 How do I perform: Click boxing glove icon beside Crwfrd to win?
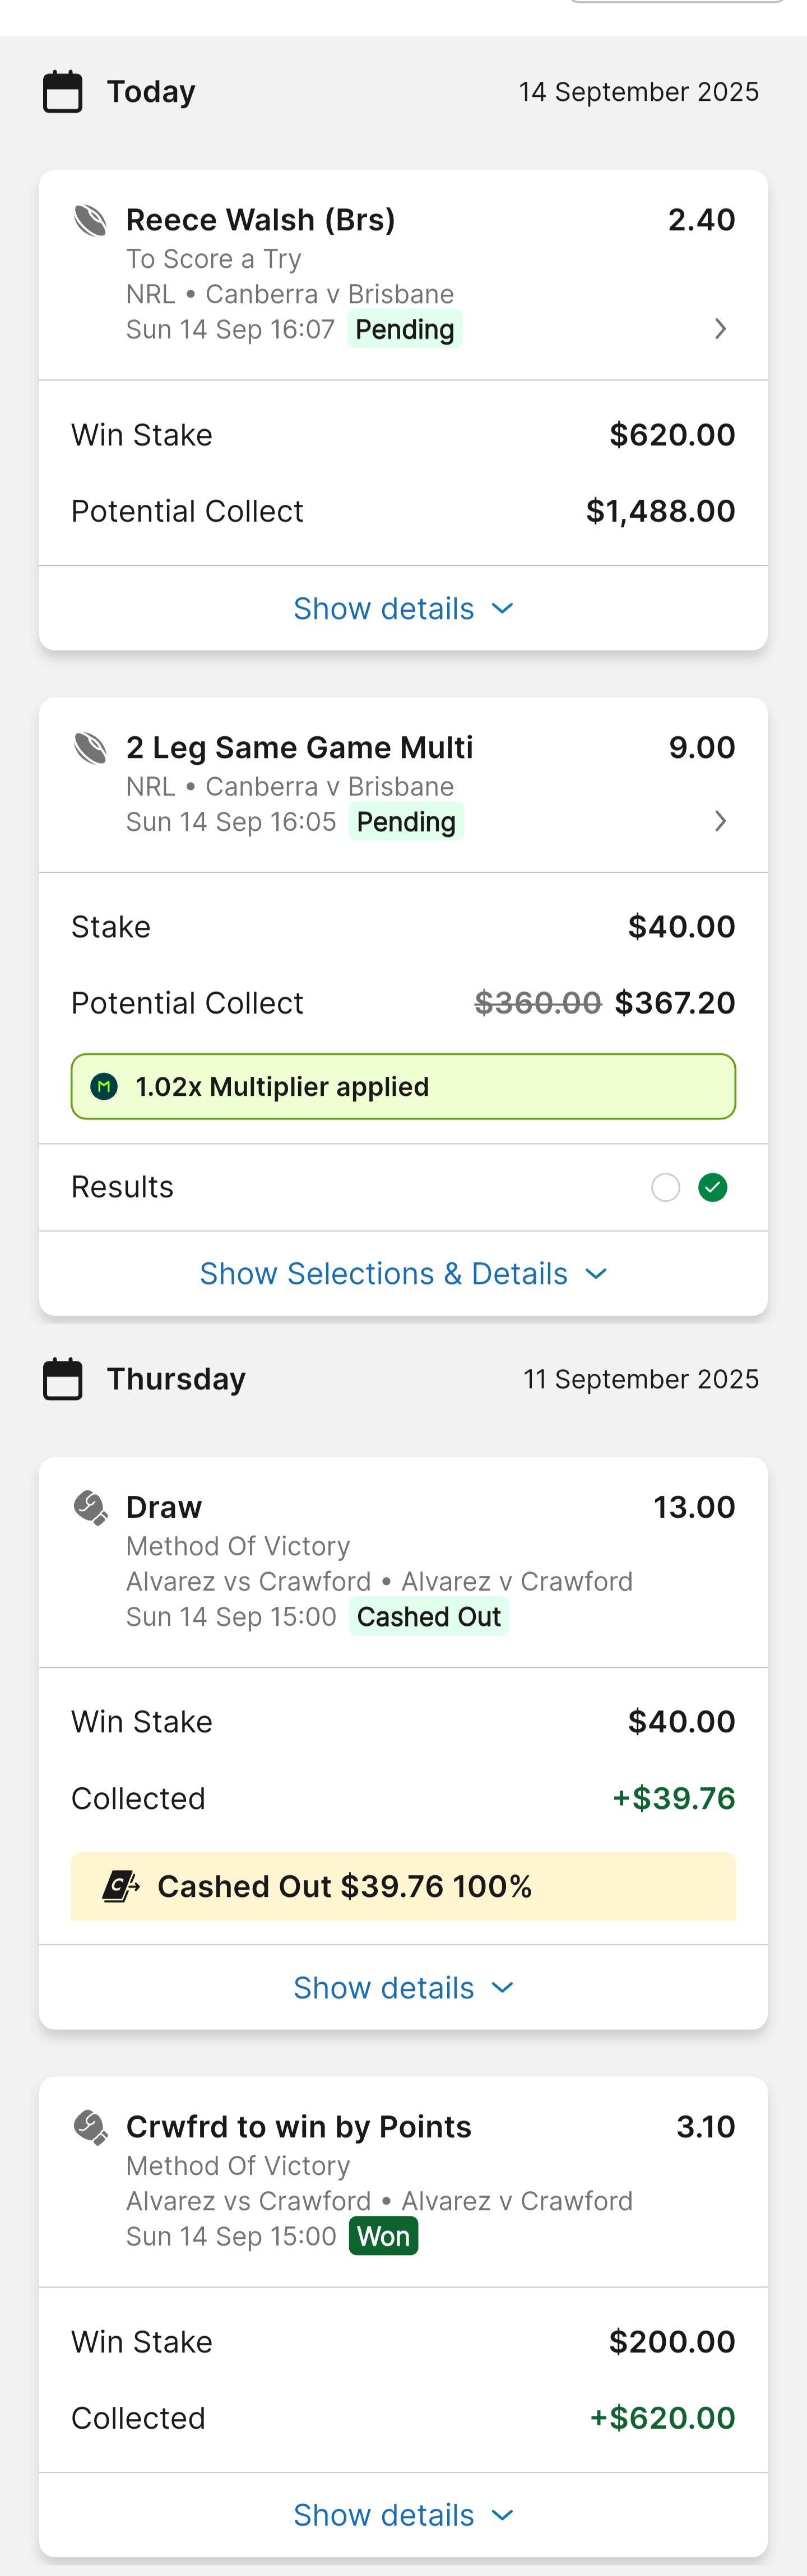point(91,2127)
